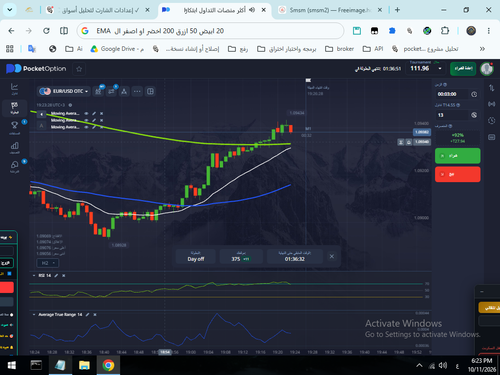Open the trophy achievements icon in left sidebar
Image resolution: width=500 pixels, height=375 pixels.
click(x=14, y=126)
